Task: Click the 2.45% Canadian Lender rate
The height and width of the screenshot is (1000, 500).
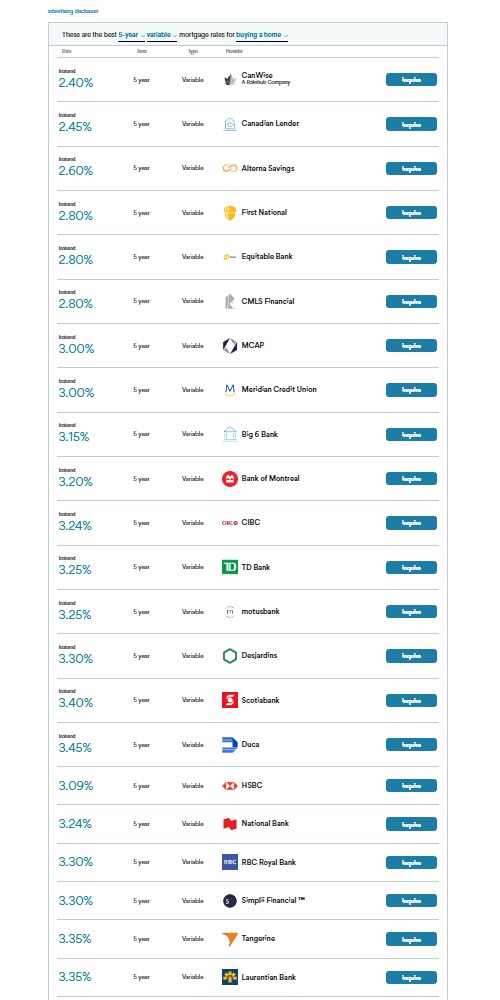Action: pyautogui.click(x=75, y=127)
